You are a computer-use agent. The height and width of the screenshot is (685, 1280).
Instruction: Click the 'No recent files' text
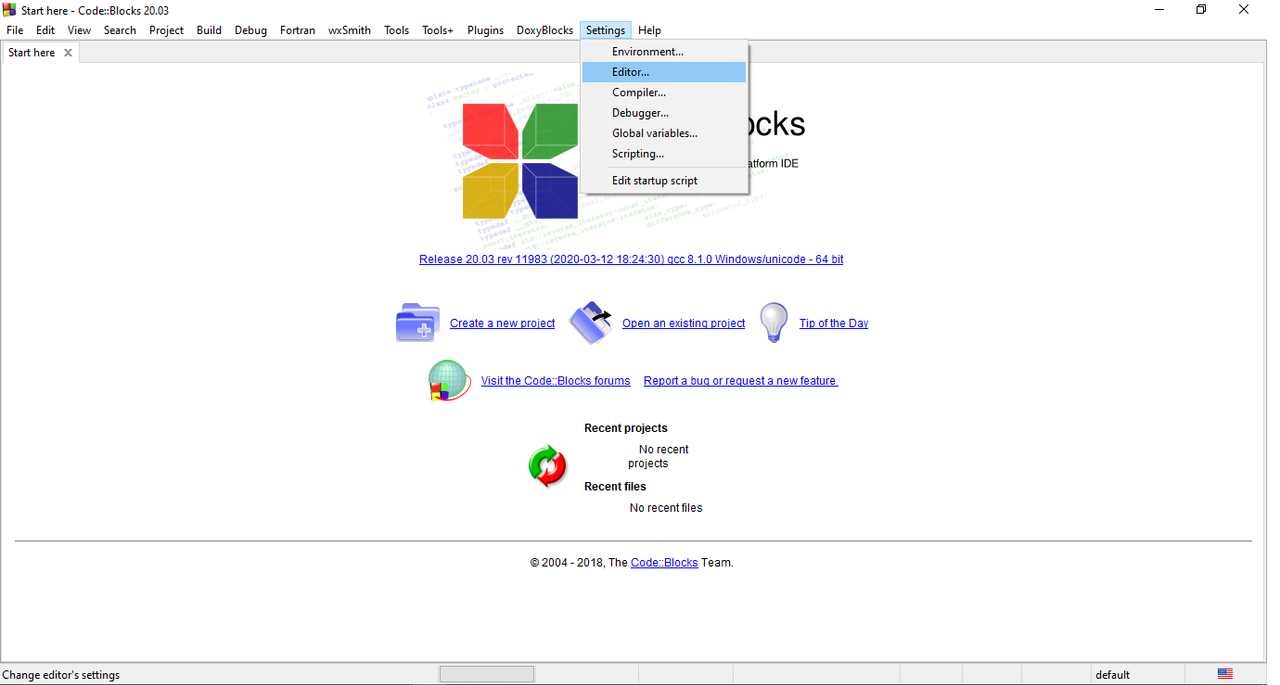coord(666,508)
